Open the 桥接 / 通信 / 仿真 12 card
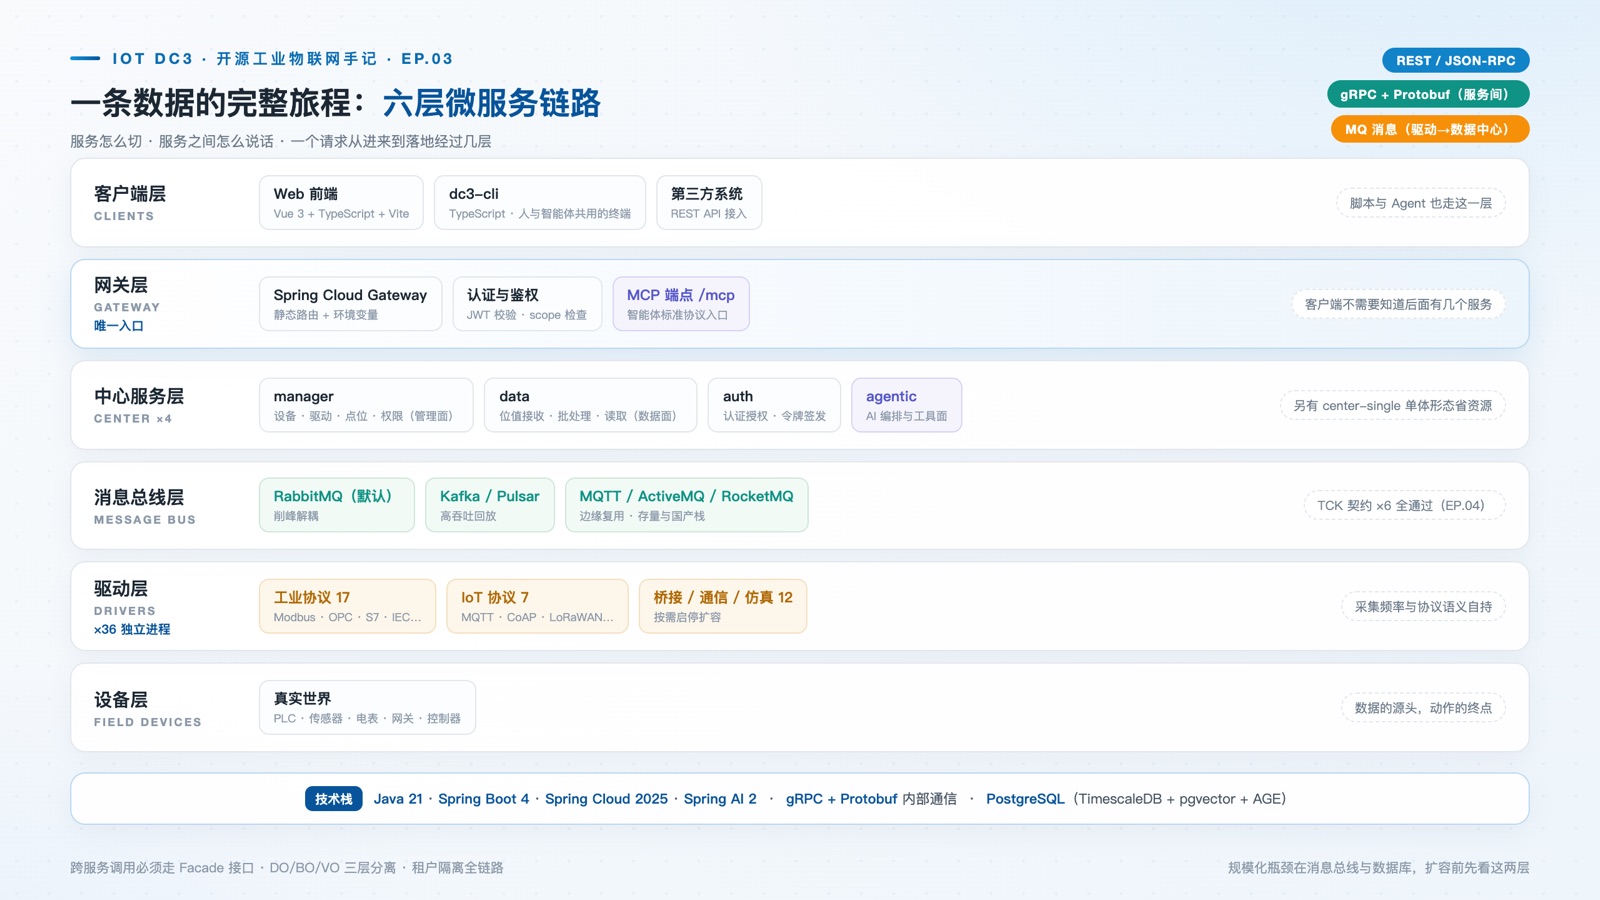The height and width of the screenshot is (900, 1600). pyautogui.click(x=723, y=606)
